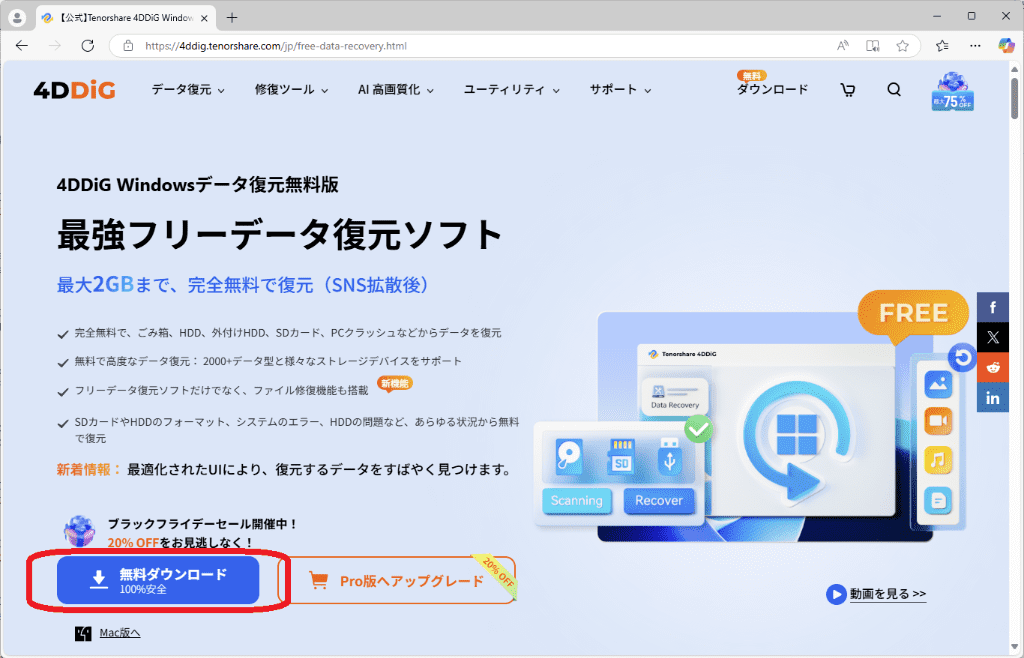The width and height of the screenshot is (1024, 658).
Task: Share the page on X
Action: coord(993,337)
